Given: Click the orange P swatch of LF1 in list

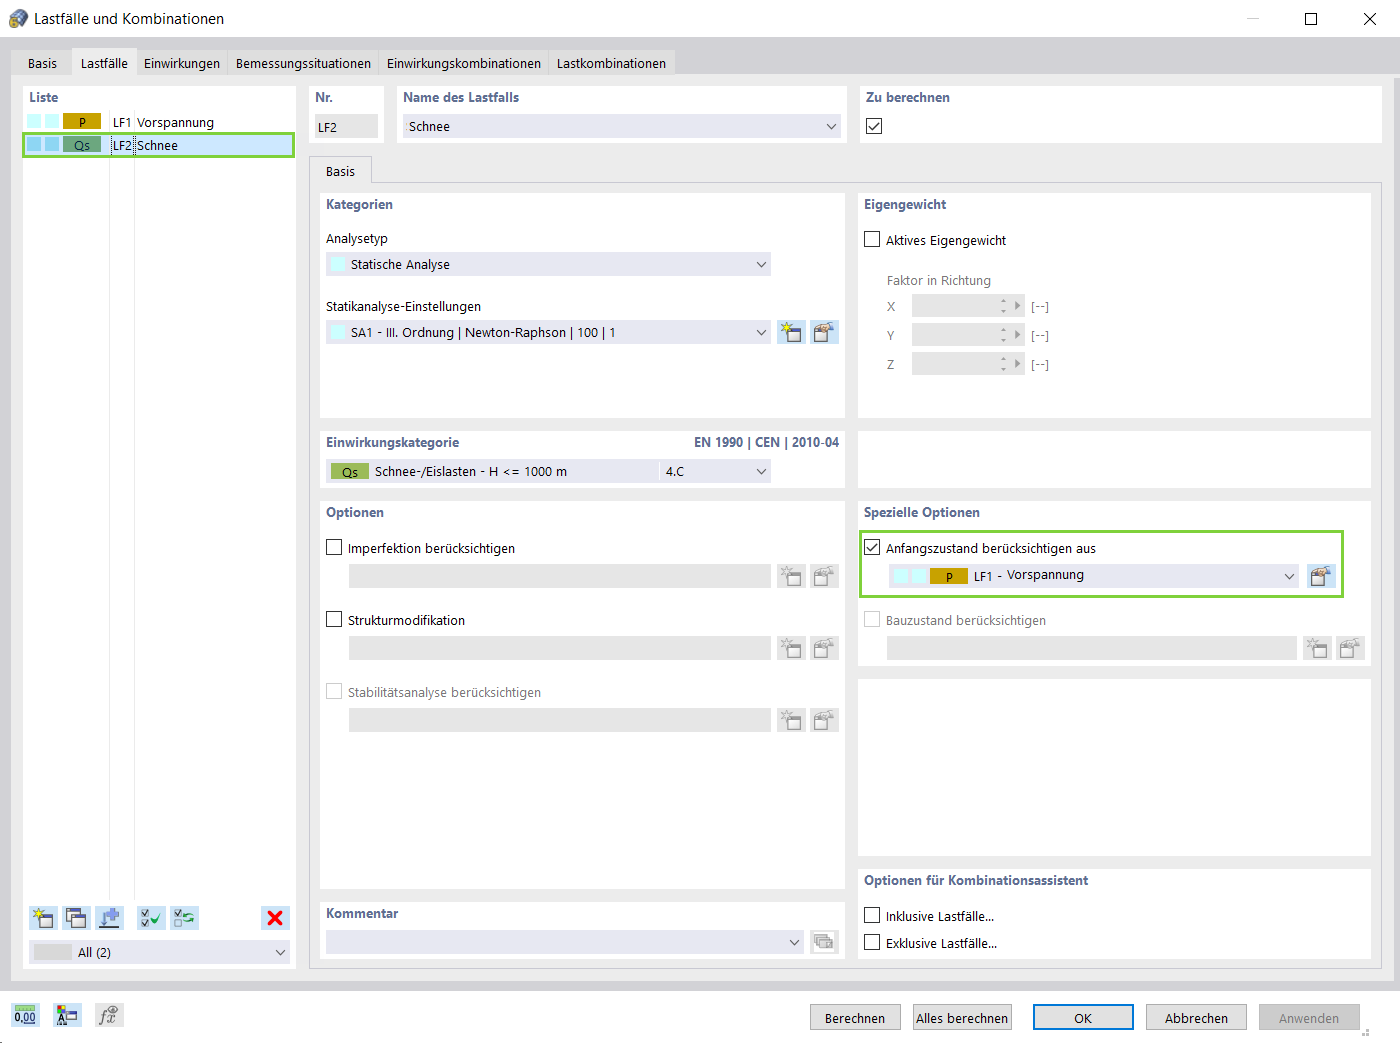Looking at the screenshot, I should (x=82, y=122).
